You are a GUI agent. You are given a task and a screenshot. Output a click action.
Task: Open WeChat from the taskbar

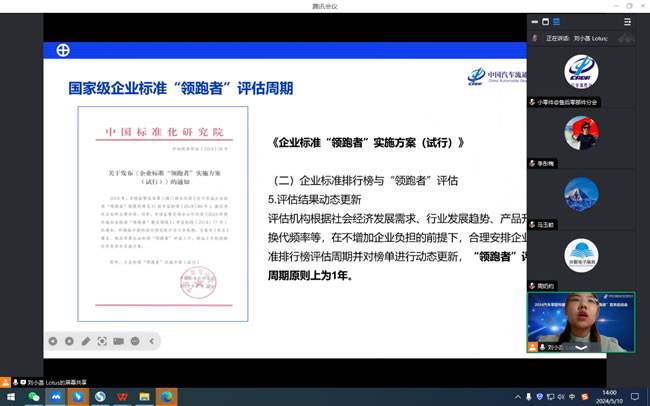click(34, 397)
